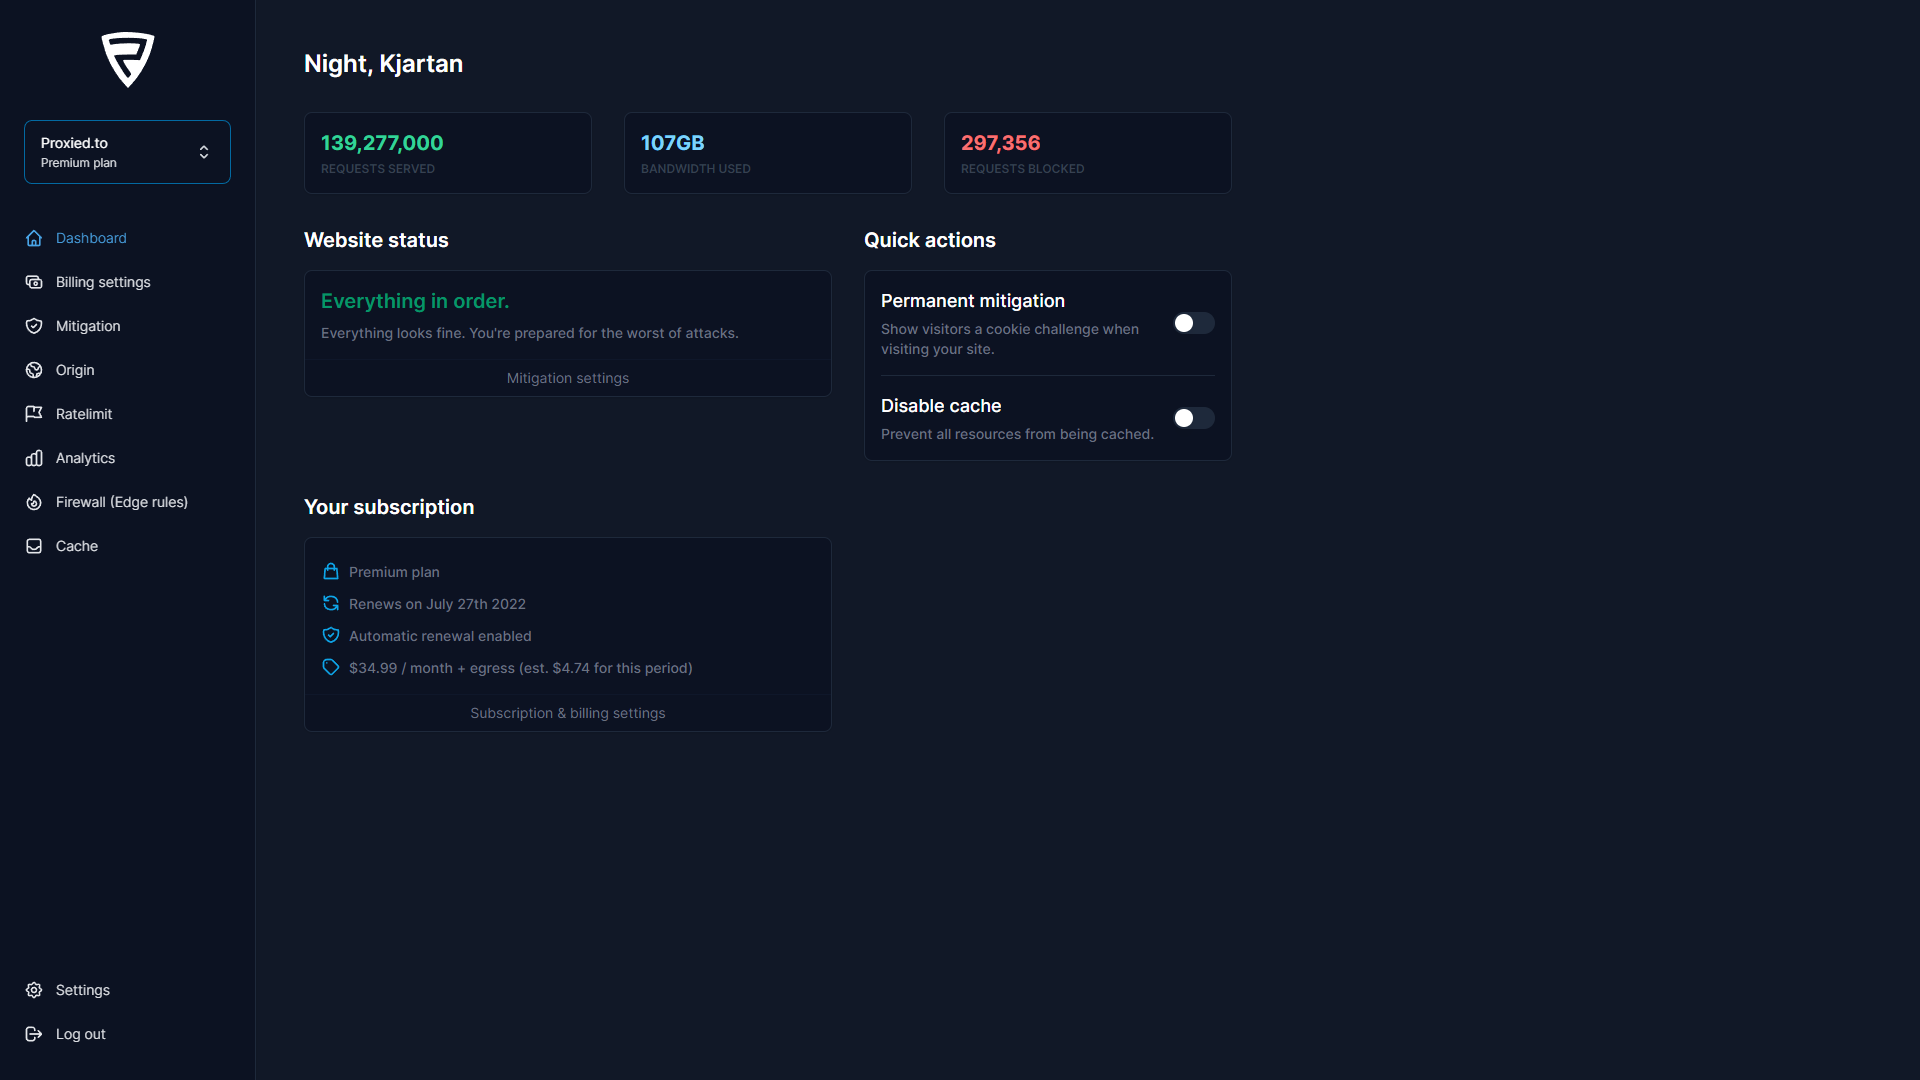Click the Firewall flame icon

pyautogui.click(x=34, y=502)
